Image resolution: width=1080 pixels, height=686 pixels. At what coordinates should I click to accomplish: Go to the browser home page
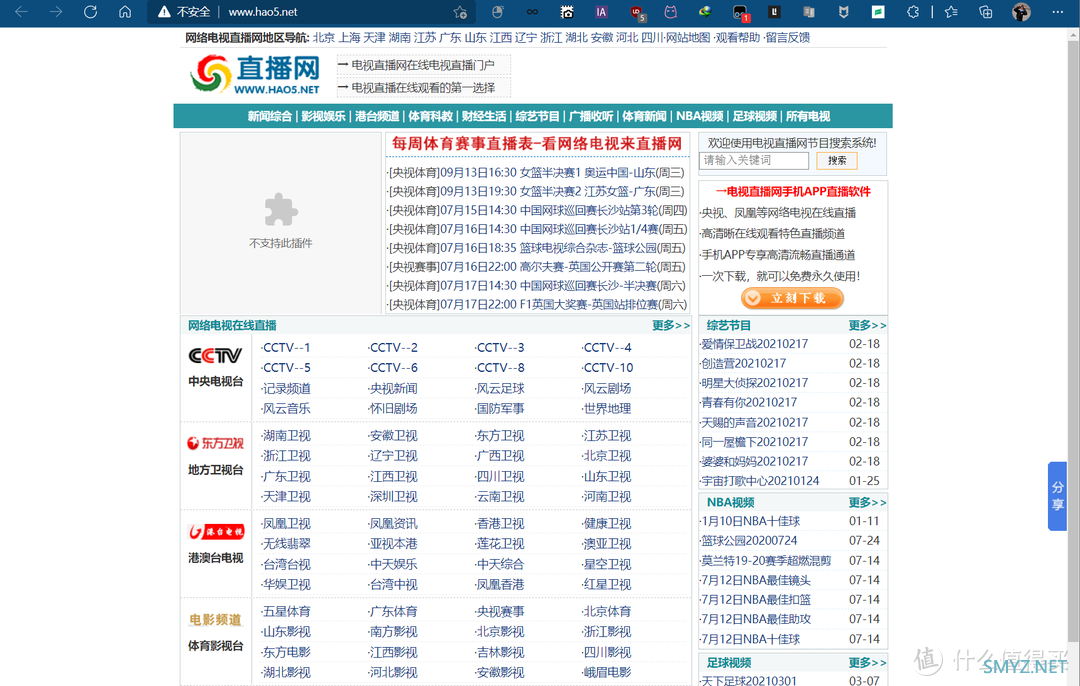(x=125, y=12)
